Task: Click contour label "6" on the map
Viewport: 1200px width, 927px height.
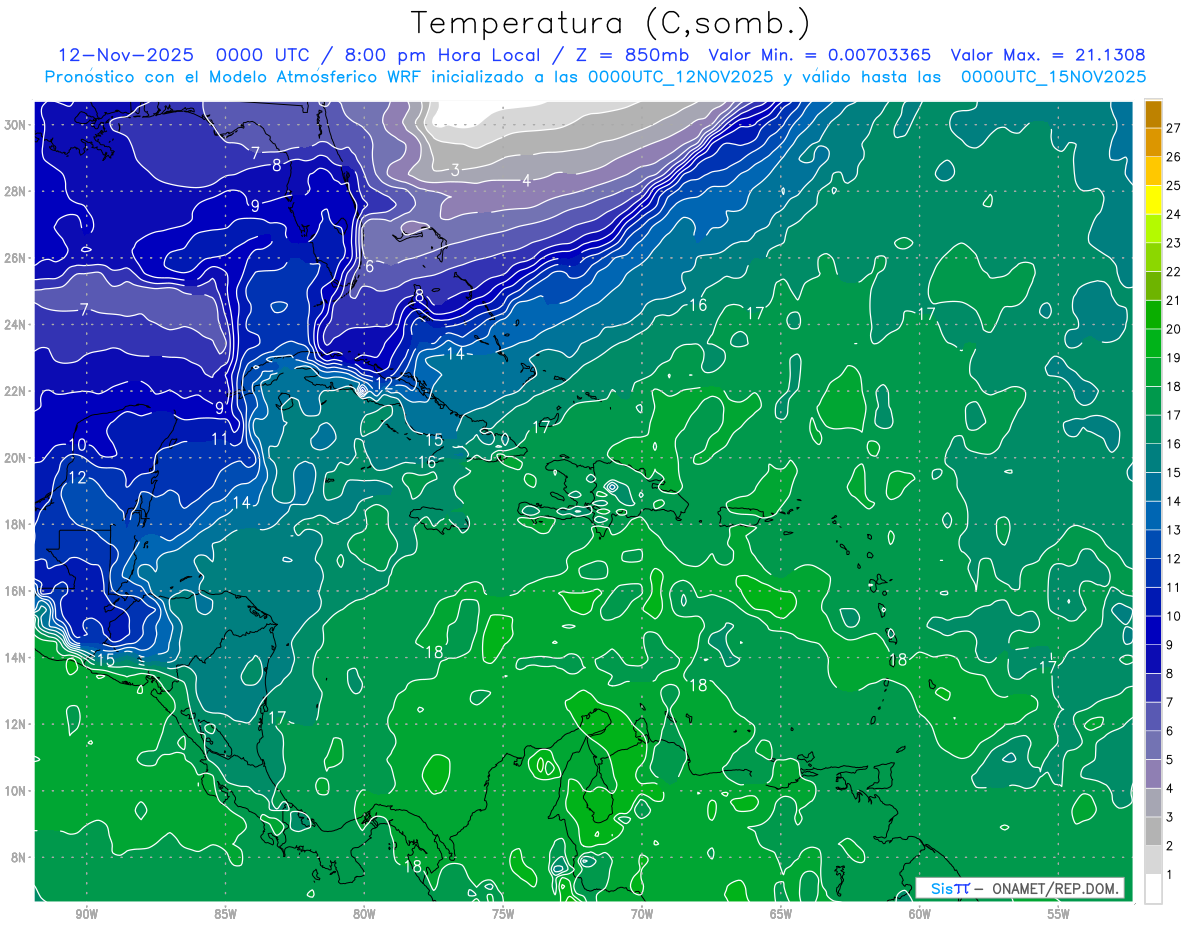Action: pos(369,266)
